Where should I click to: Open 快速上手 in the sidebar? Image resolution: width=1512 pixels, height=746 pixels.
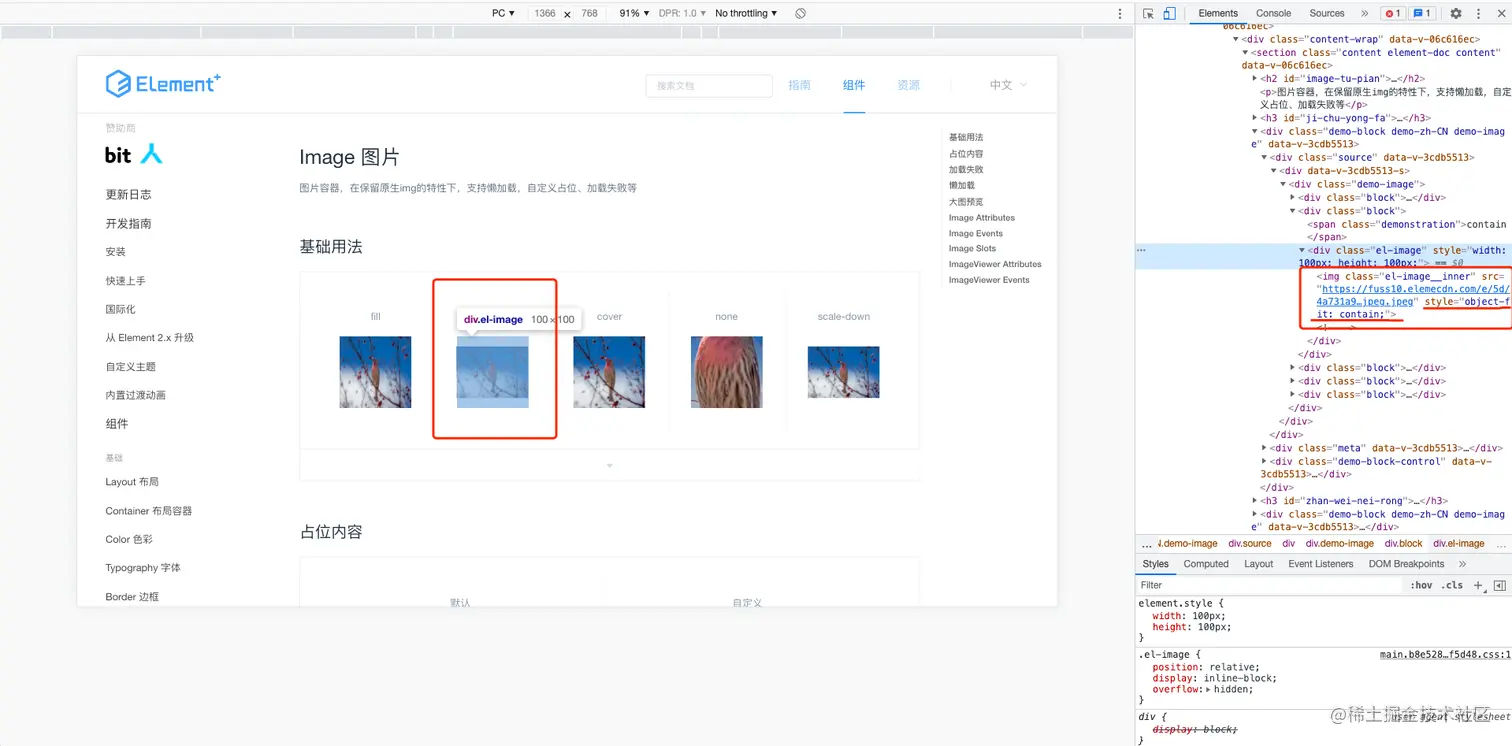126,281
